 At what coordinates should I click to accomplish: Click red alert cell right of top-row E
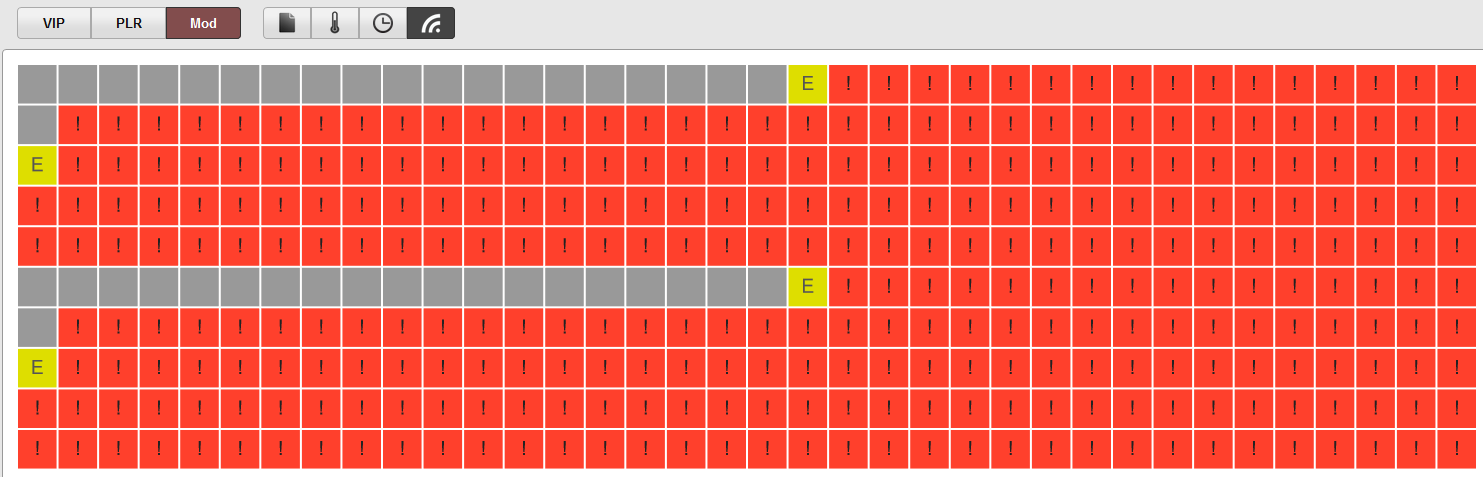[x=848, y=84]
